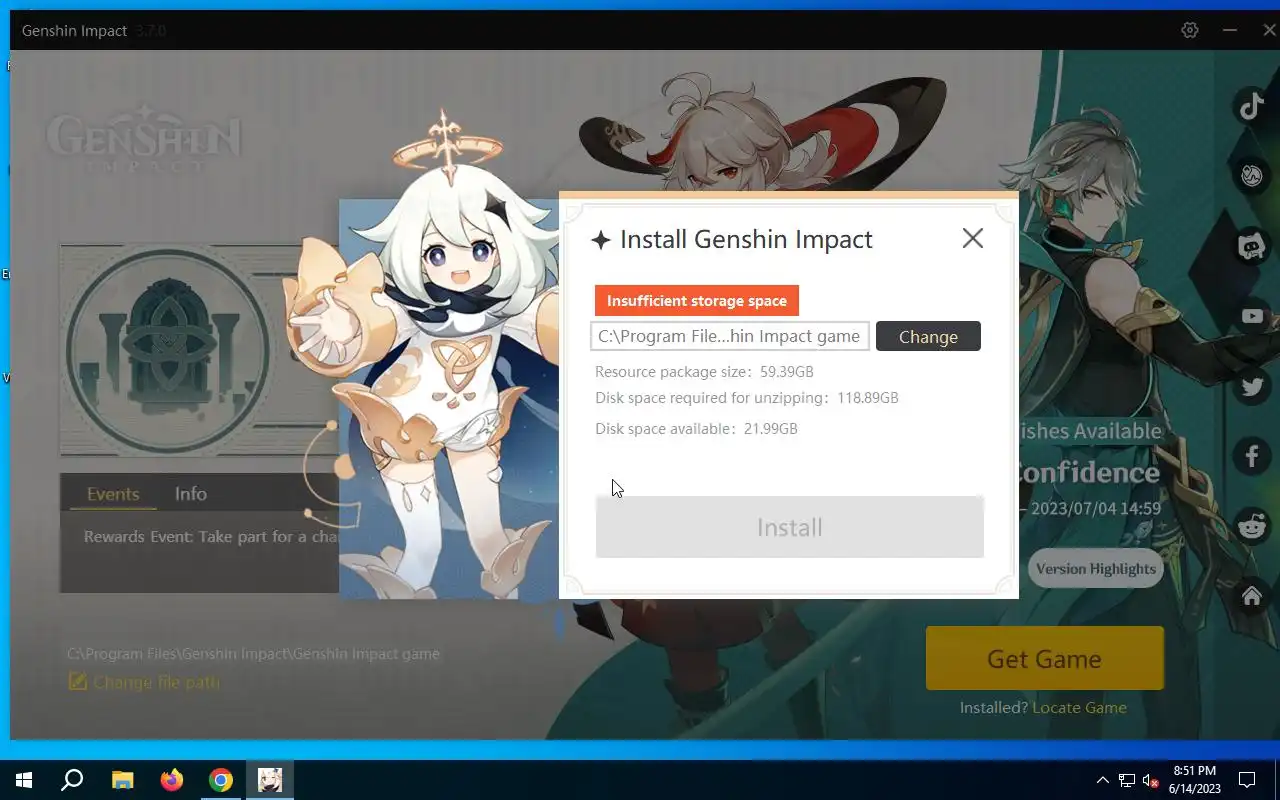Click the Locate Game link
The width and height of the screenshot is (1280, 800).
1079,707
